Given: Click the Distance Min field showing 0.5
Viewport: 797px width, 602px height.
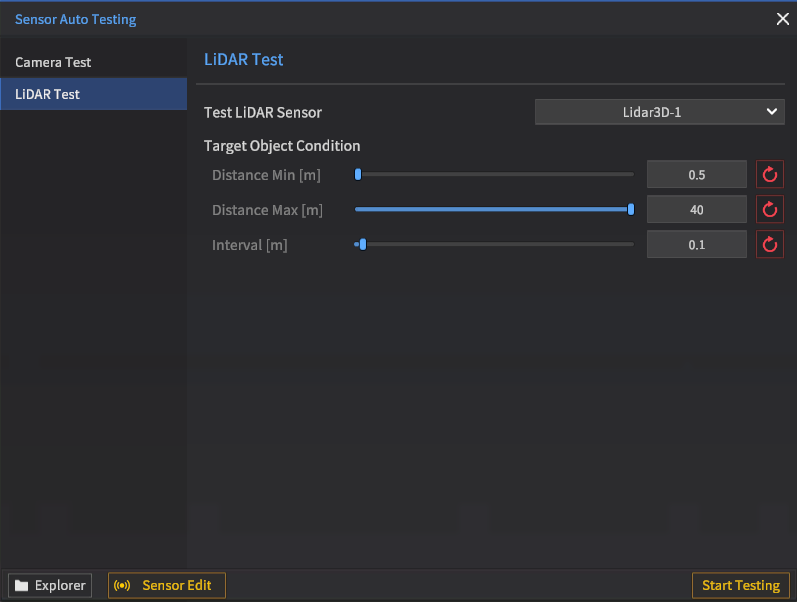Looking at the screenshot, I should 696,175.
